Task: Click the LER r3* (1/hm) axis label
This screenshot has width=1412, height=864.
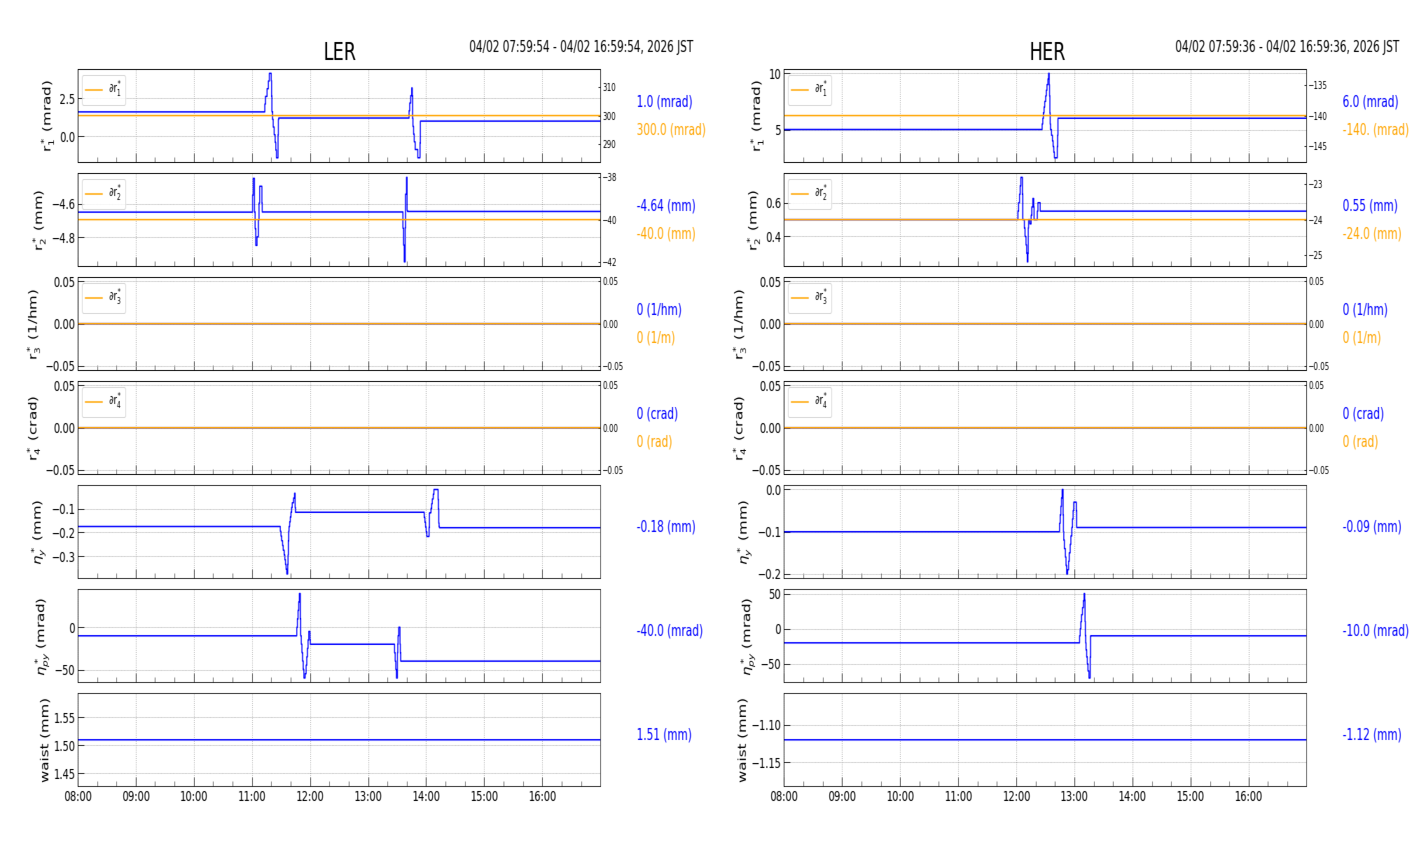Action: pos(34,324)
